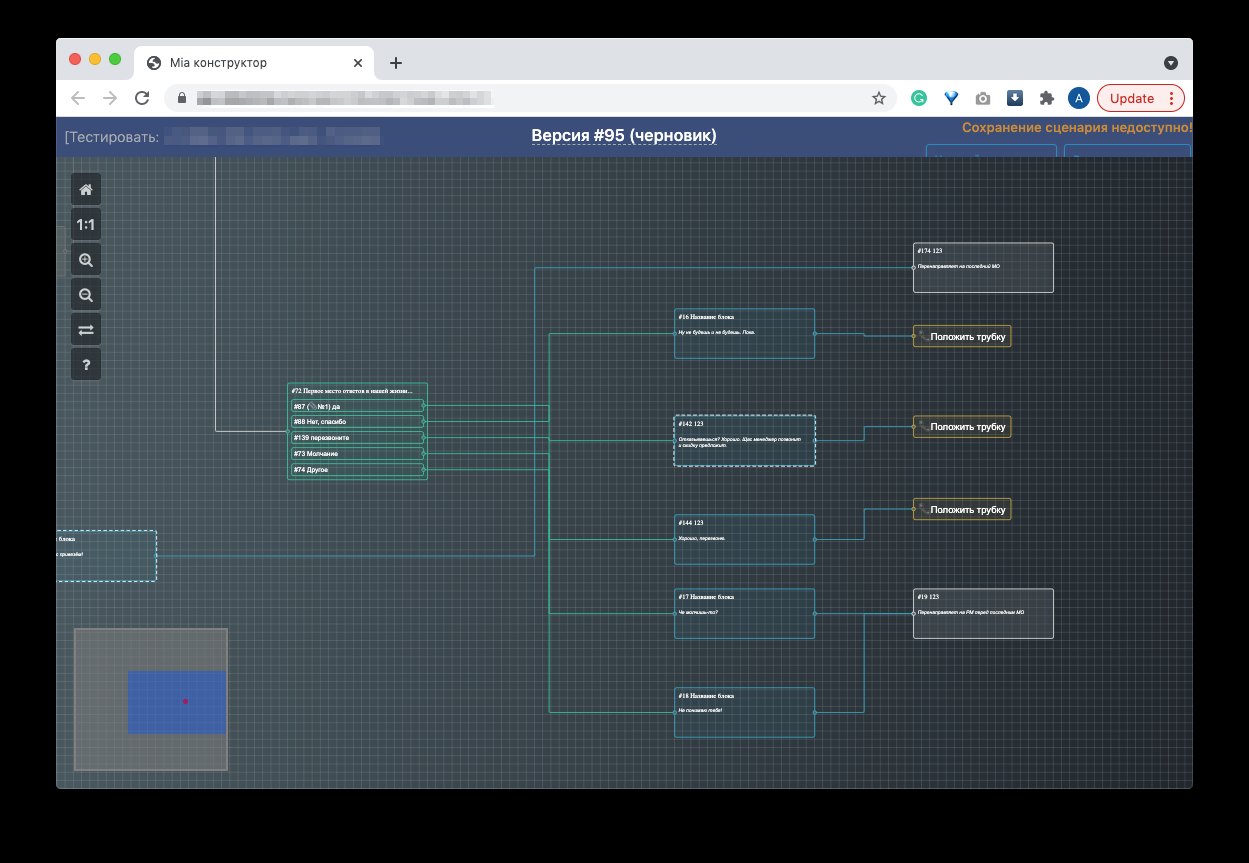Image resolution: width=1249 pixels, height=863 pixels.
Task: Open help with the question mark icon
Action: point(86,364)
